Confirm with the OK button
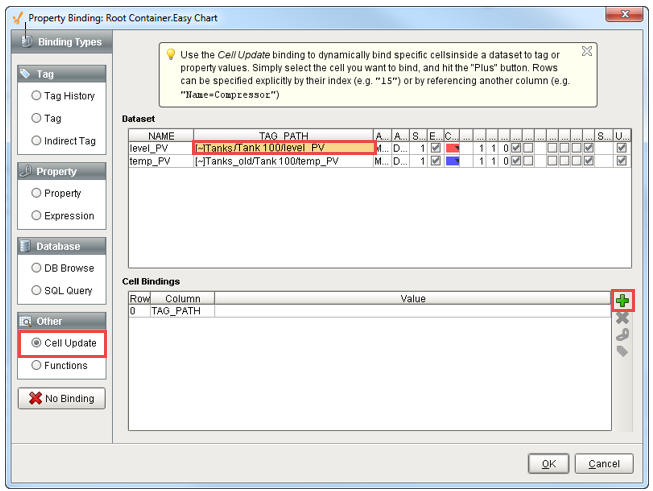Viewport: 653px width, 491px height. [x=548, y=464]
